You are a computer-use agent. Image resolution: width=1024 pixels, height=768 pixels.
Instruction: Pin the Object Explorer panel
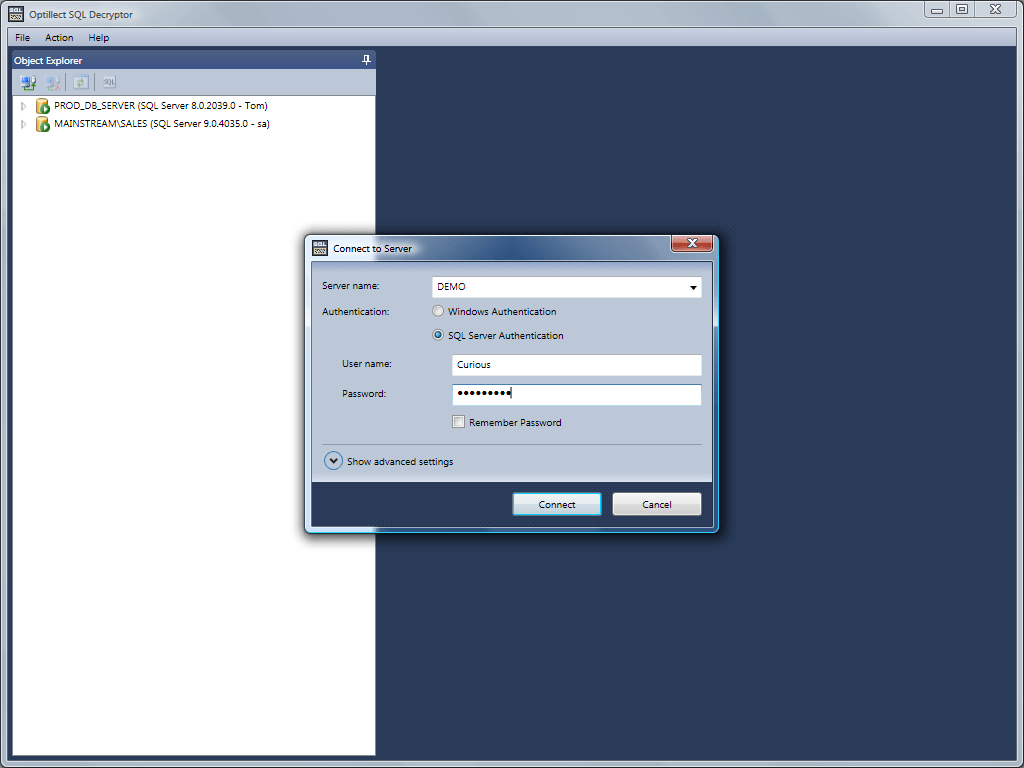[366, 60]
